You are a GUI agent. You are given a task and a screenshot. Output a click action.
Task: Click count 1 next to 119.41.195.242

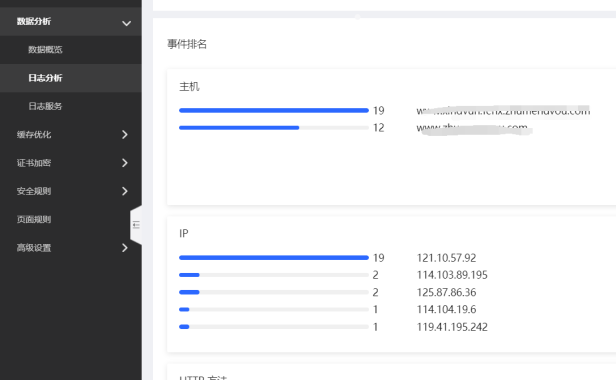click(376, 327)
